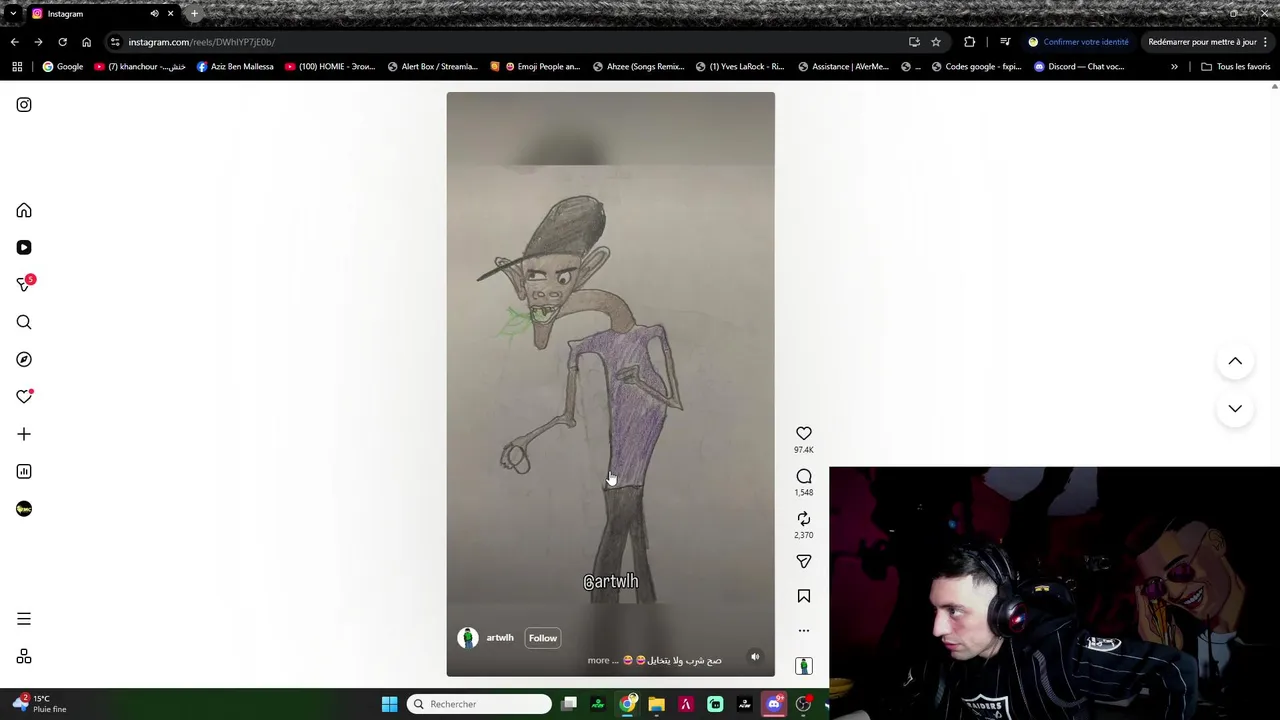Repost the reel

pyautogui.click(x=804, y=519)
